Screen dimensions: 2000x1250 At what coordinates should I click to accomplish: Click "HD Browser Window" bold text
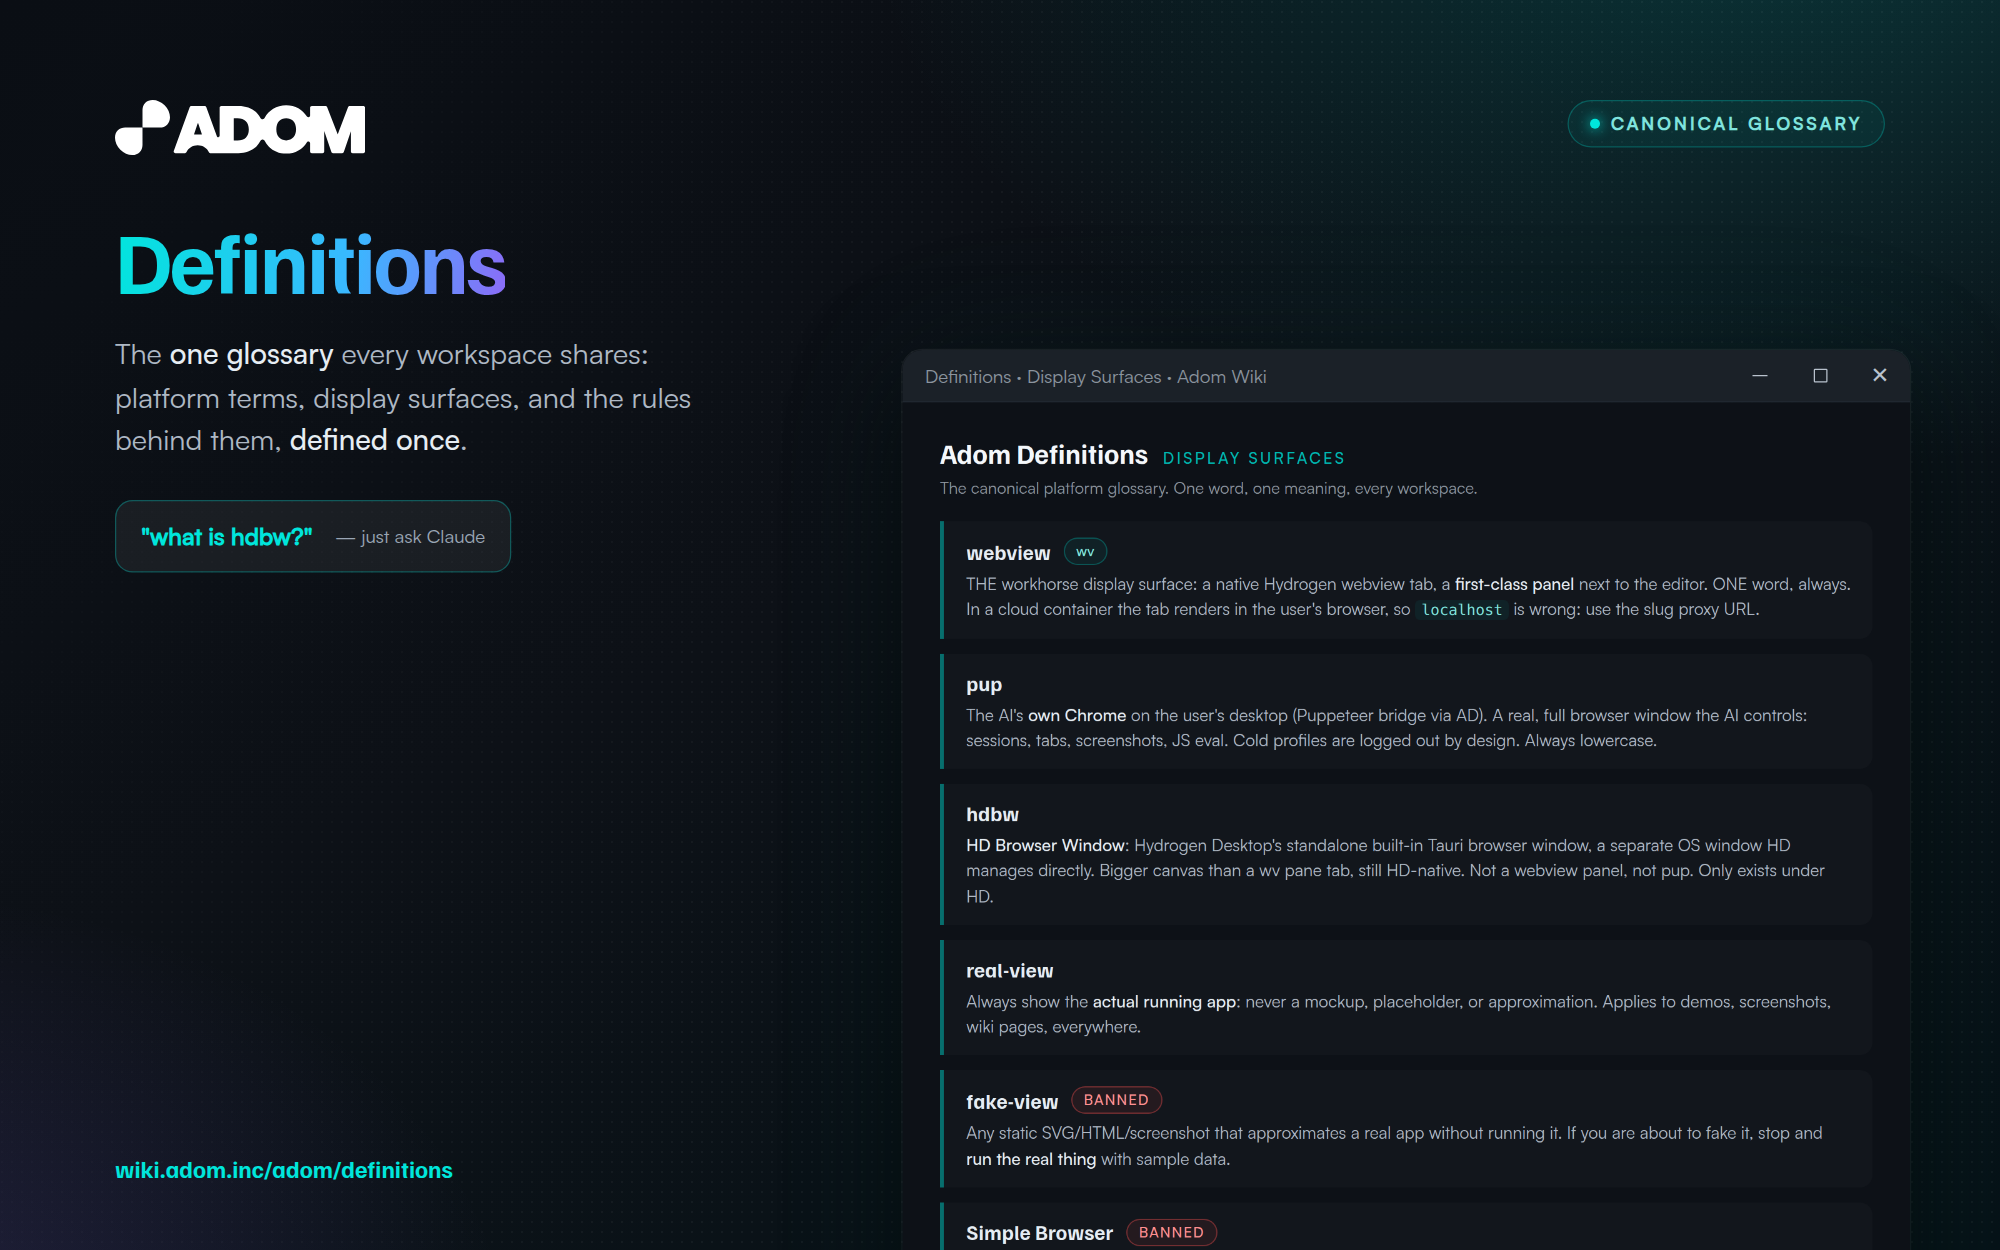pyautogui.click(x=1045, y=845)
